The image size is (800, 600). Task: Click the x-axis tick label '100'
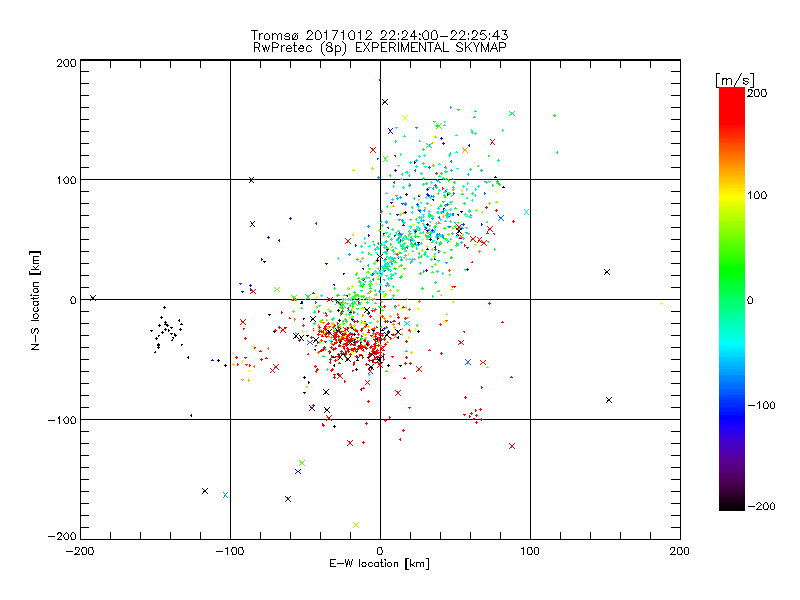(530, 551)
